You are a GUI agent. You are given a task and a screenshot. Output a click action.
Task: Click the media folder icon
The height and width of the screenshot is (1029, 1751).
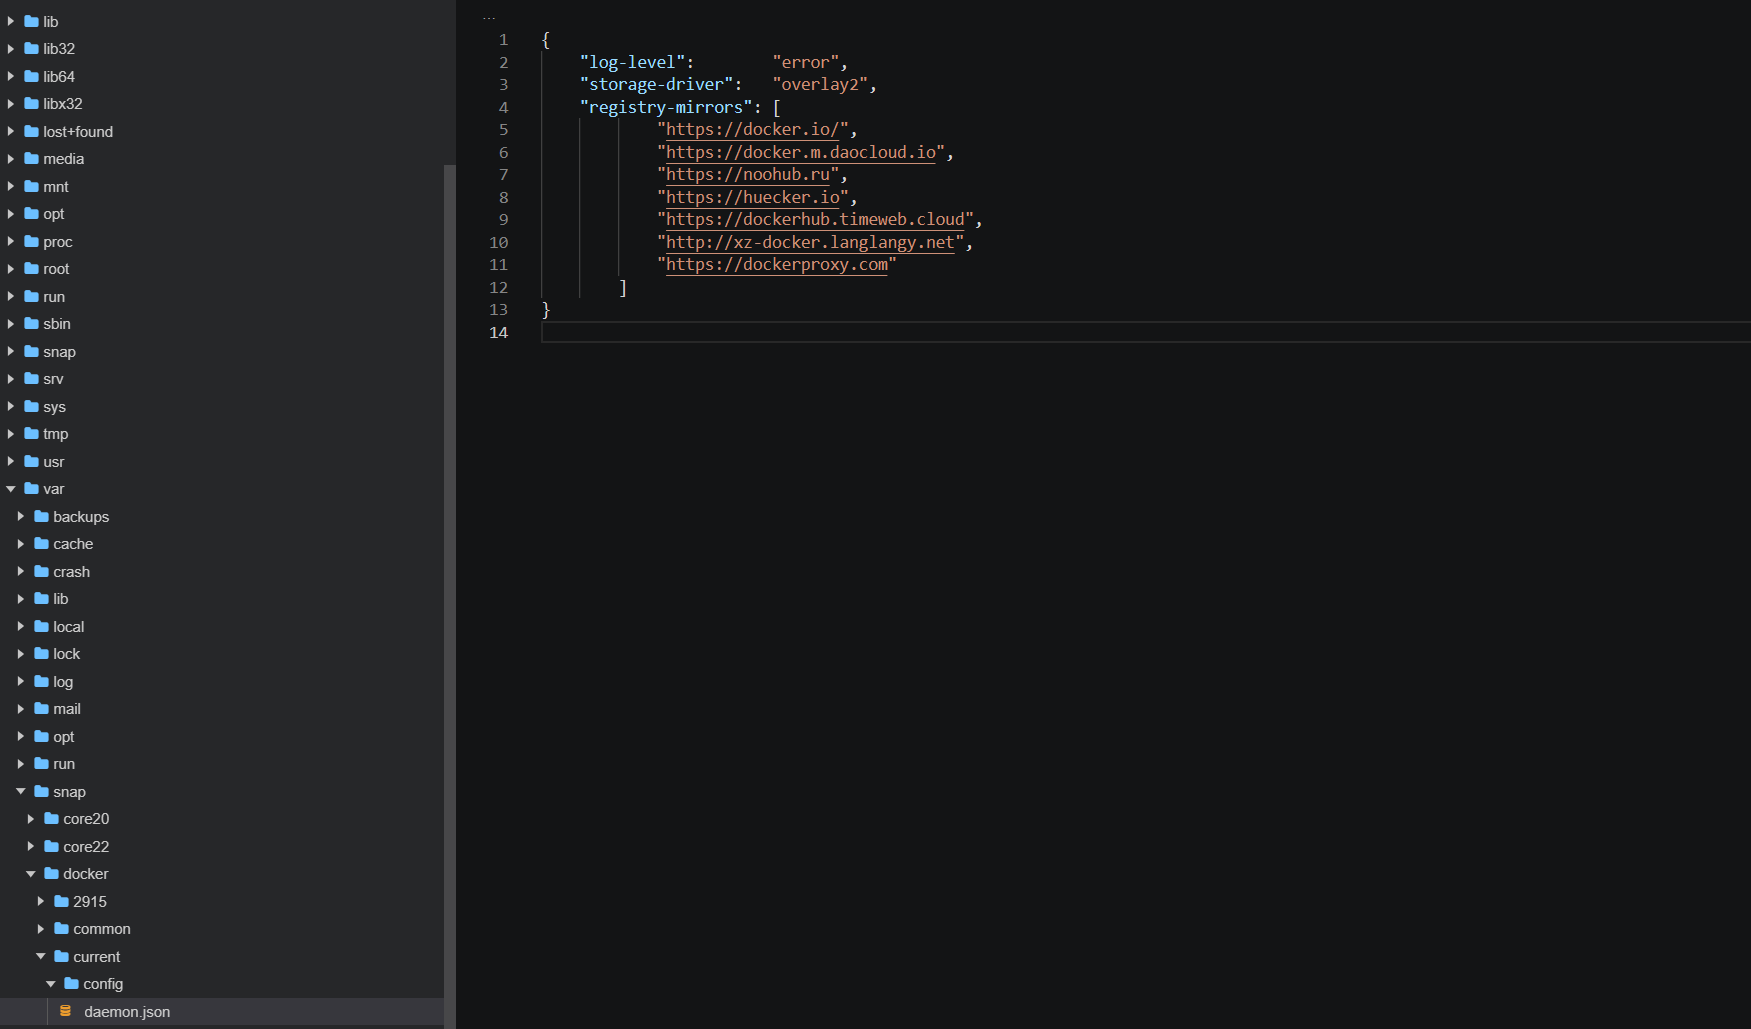[31, 158]
